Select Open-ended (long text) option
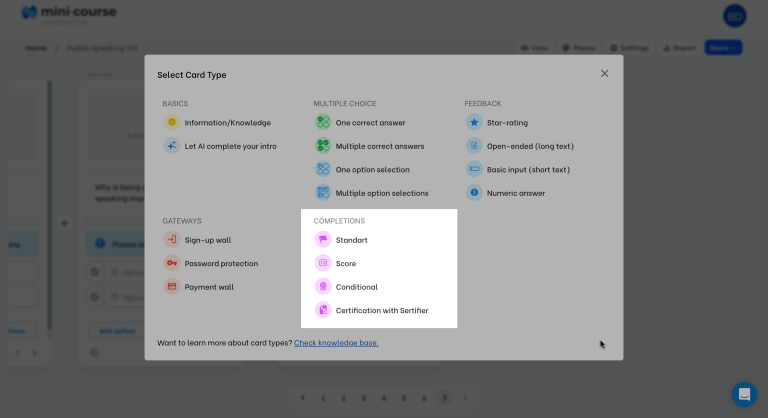 528,146
